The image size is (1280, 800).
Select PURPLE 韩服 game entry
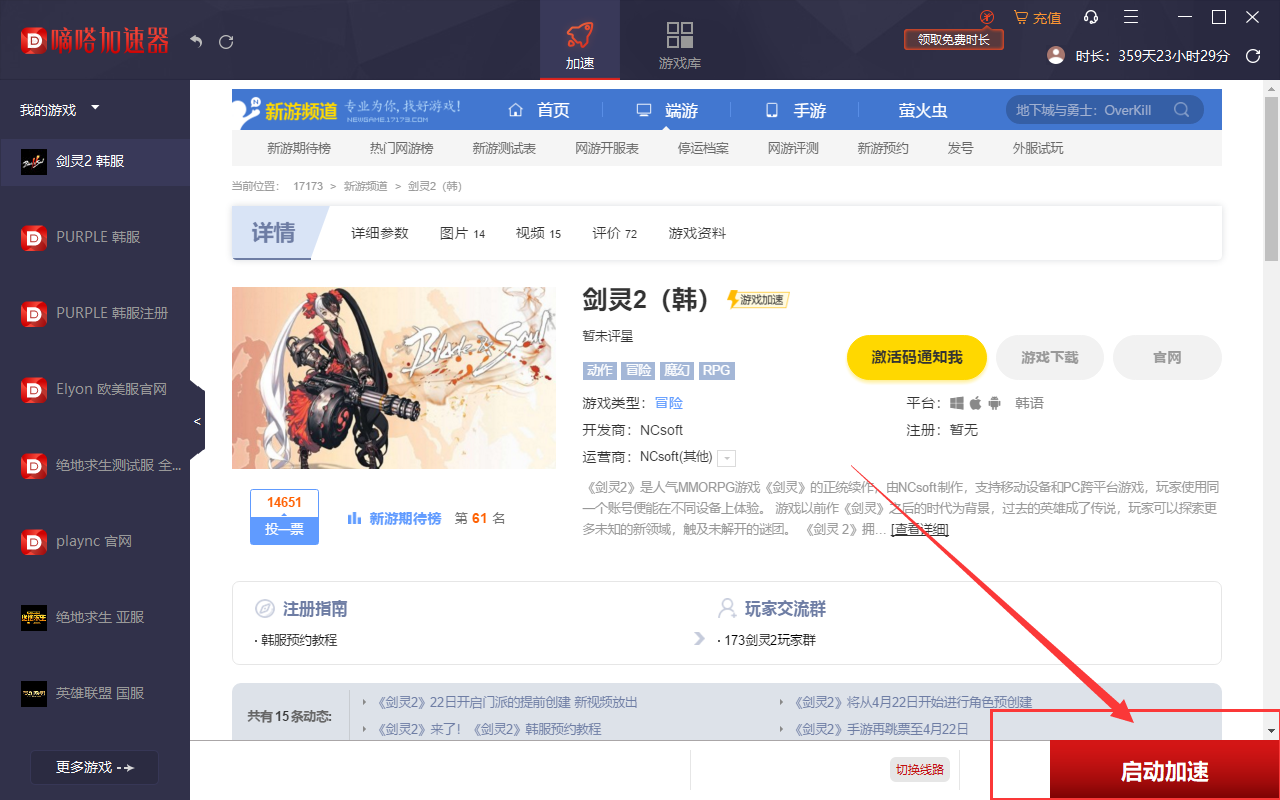[95, 237]
